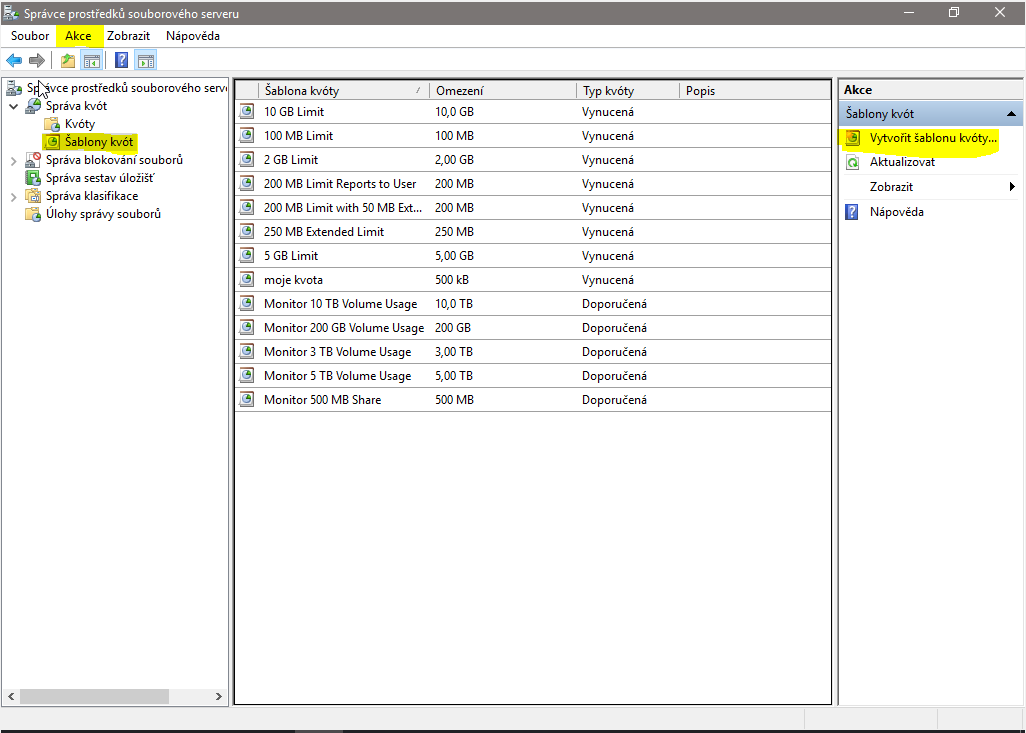Image resolution: width=1026 pixels, height=733 pixels.
Task: Click Vytvořit šablonu kvóty link
Action: point(933,138)
